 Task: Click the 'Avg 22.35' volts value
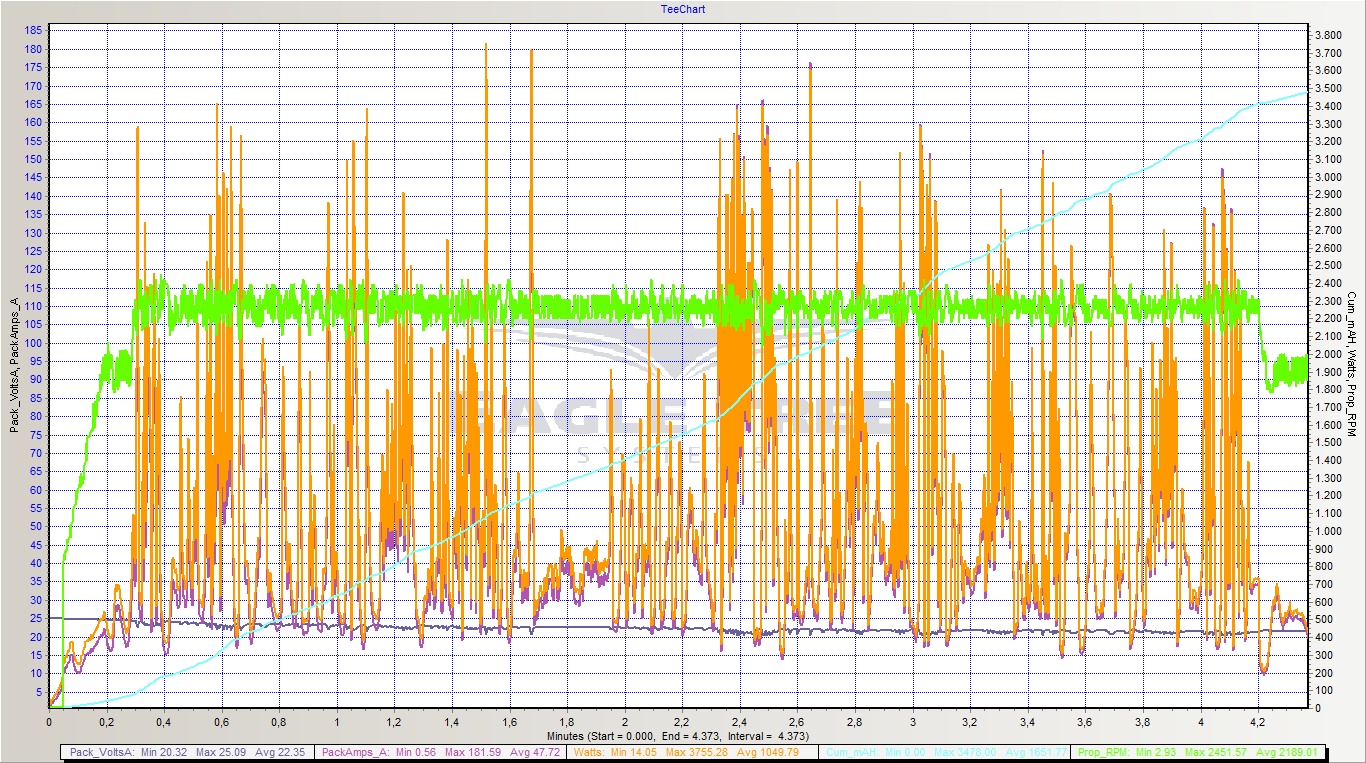click(x=280, y=752)
